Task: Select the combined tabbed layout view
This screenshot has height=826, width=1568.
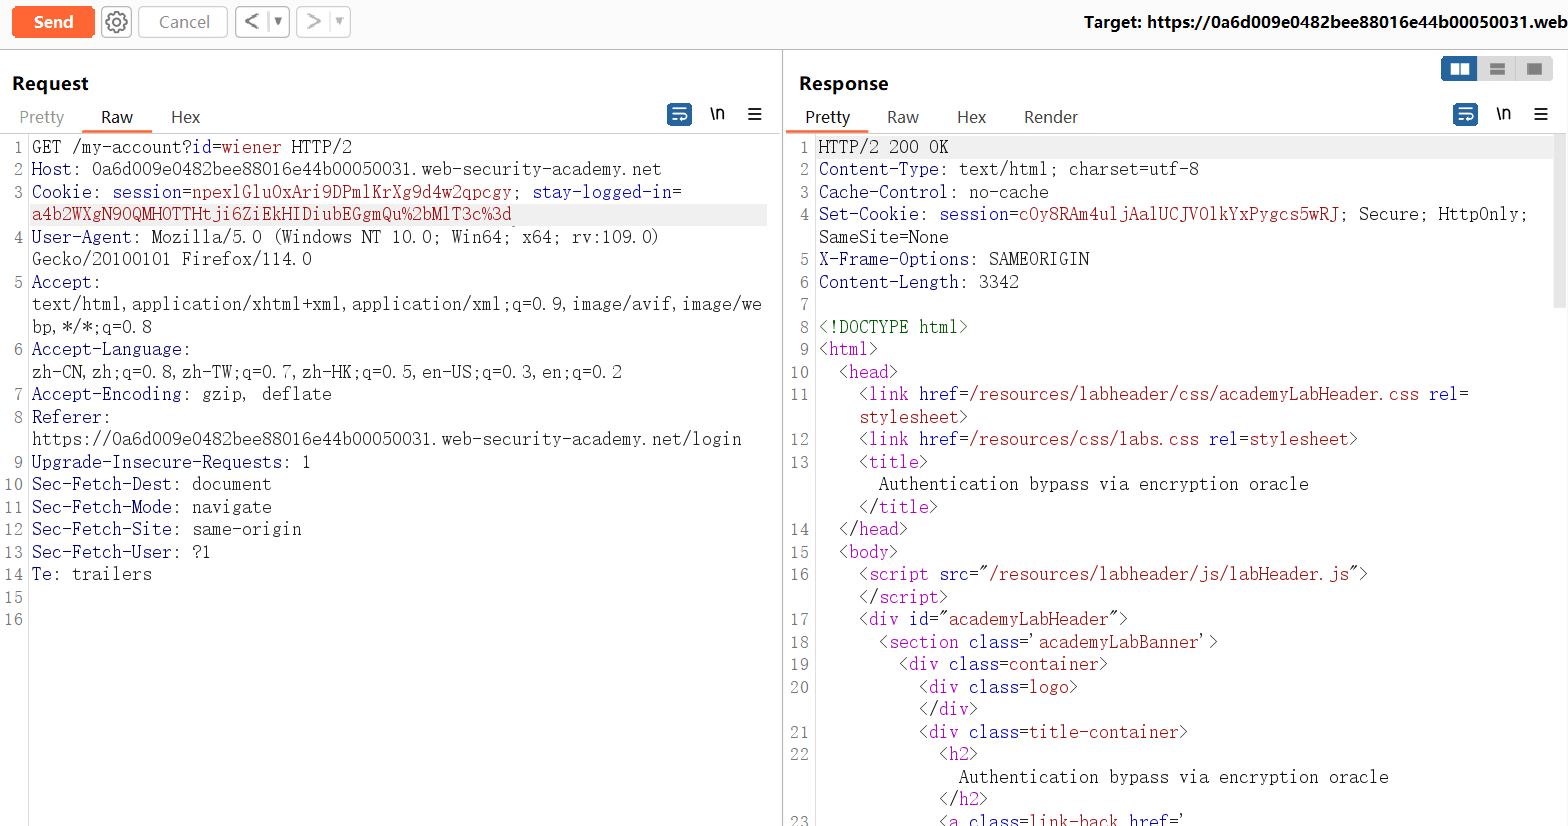Action: (x=1534, y=69)
